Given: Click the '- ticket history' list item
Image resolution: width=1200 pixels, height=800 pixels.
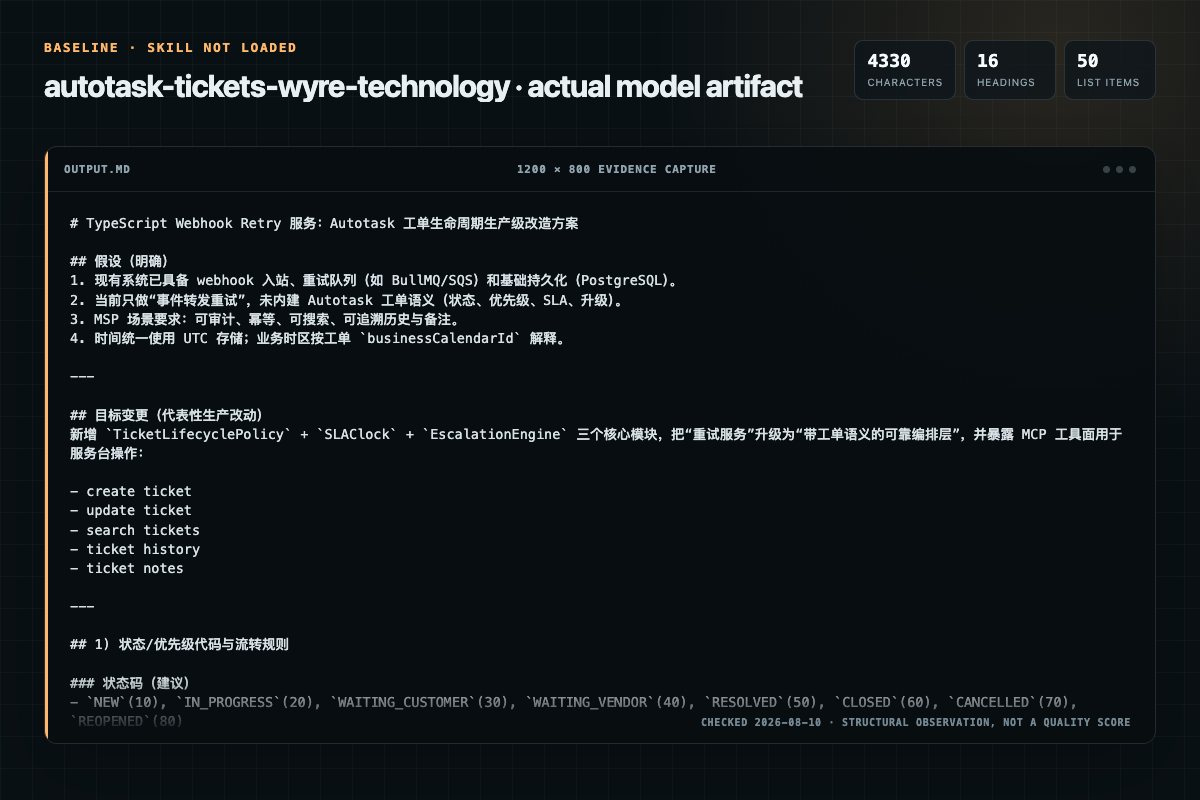Looking at the screenshot, I should tap(135, 549).
